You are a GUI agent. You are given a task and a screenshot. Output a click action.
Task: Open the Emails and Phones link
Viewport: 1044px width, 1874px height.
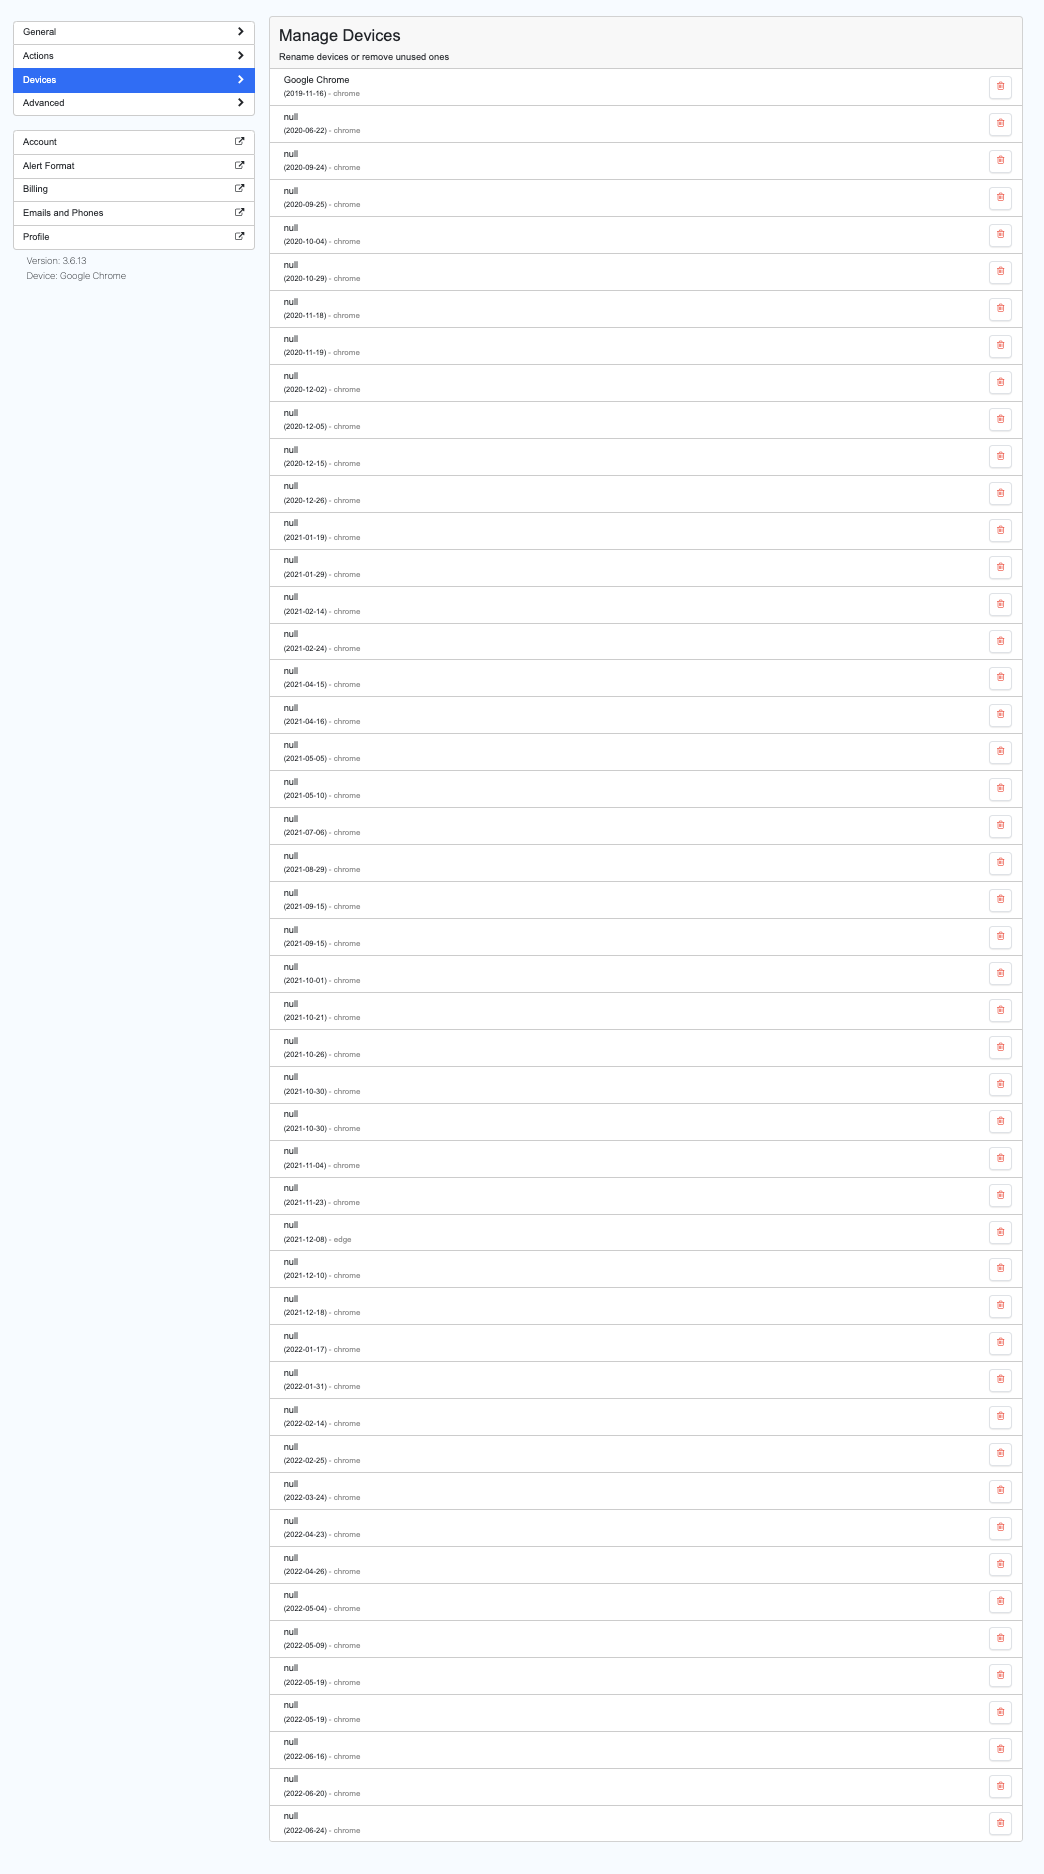point(134,213)
